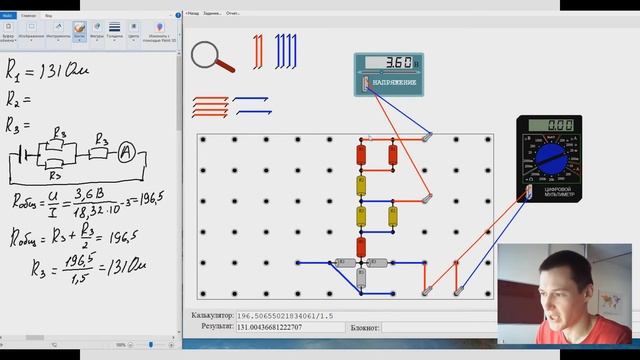640x360 pixels.
Task: Expand the Буфер обмена clipboard group
Action: (x=8, y=32)
